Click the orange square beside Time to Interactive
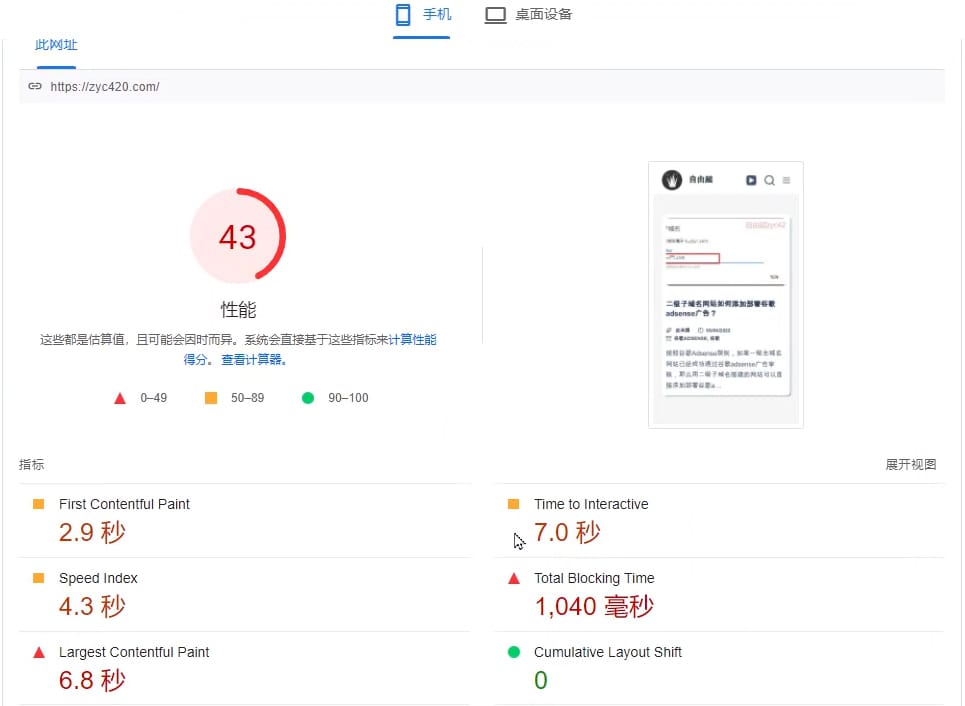This screenshot has width=965, height=706. (515, 504)
